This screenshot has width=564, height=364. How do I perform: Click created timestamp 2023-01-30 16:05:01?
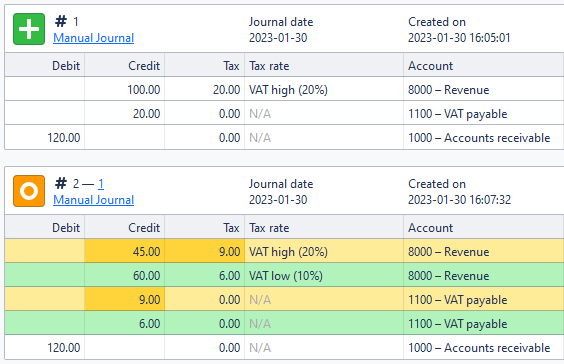point(459,38)
